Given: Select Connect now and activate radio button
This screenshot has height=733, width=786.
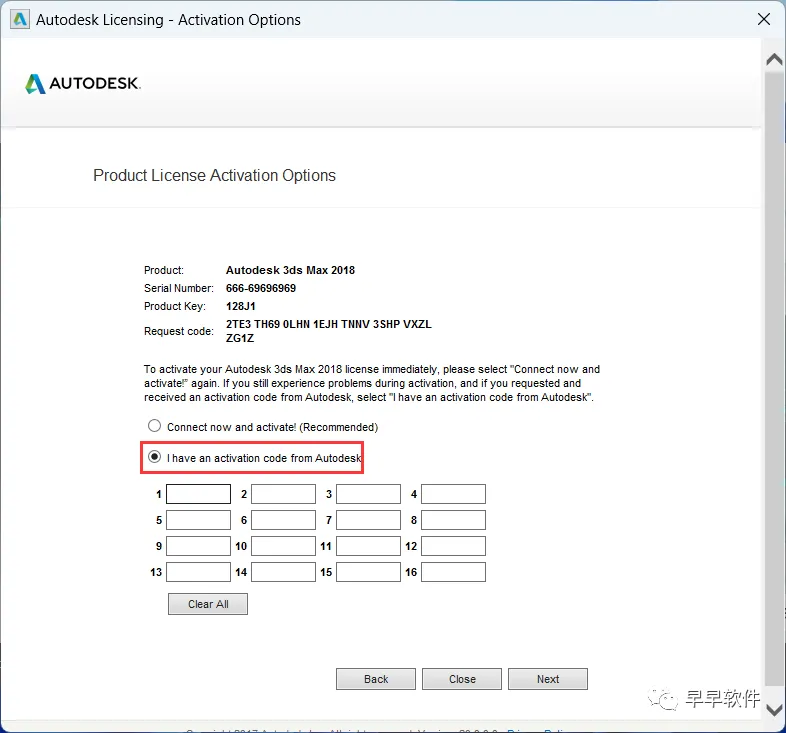Looking at the screenshot, I should click(154, 426).
